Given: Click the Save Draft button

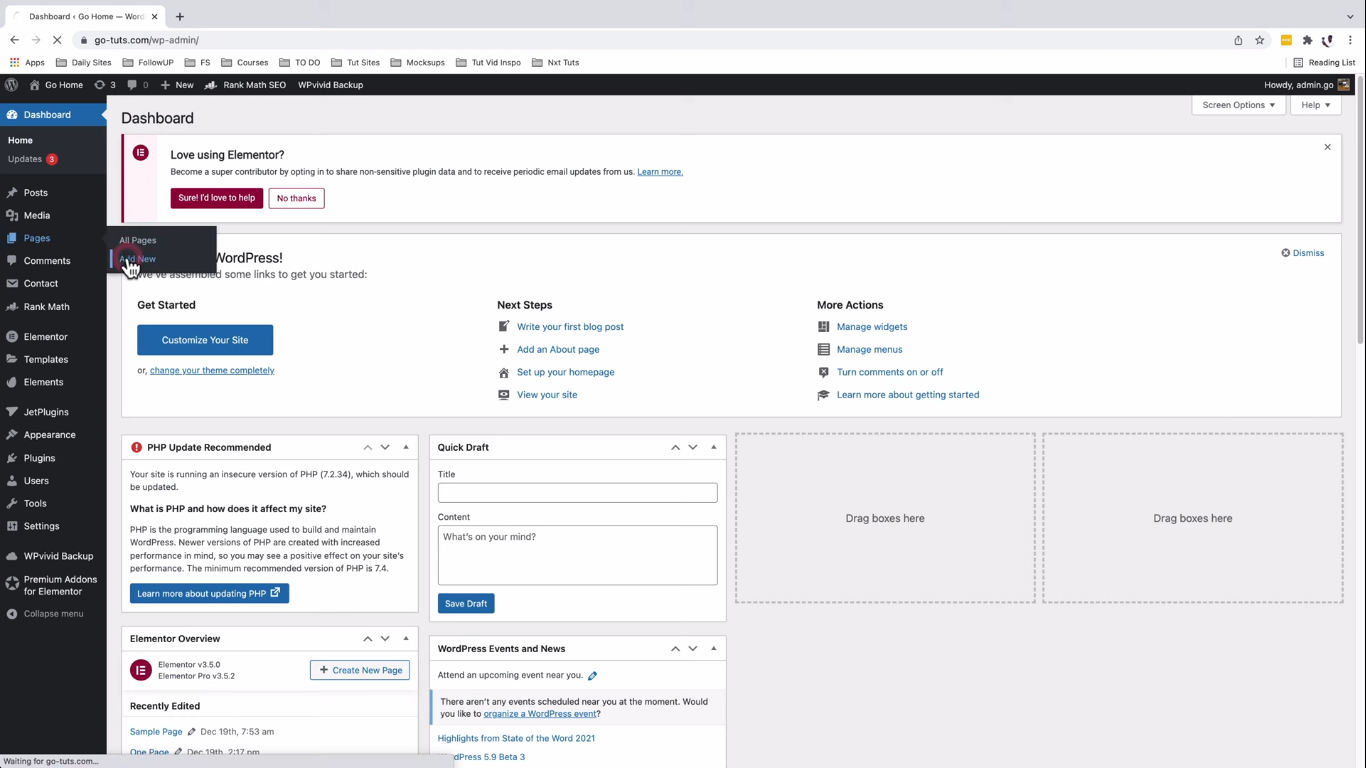Looking at the screenshot, I should [x=466, y=604].
